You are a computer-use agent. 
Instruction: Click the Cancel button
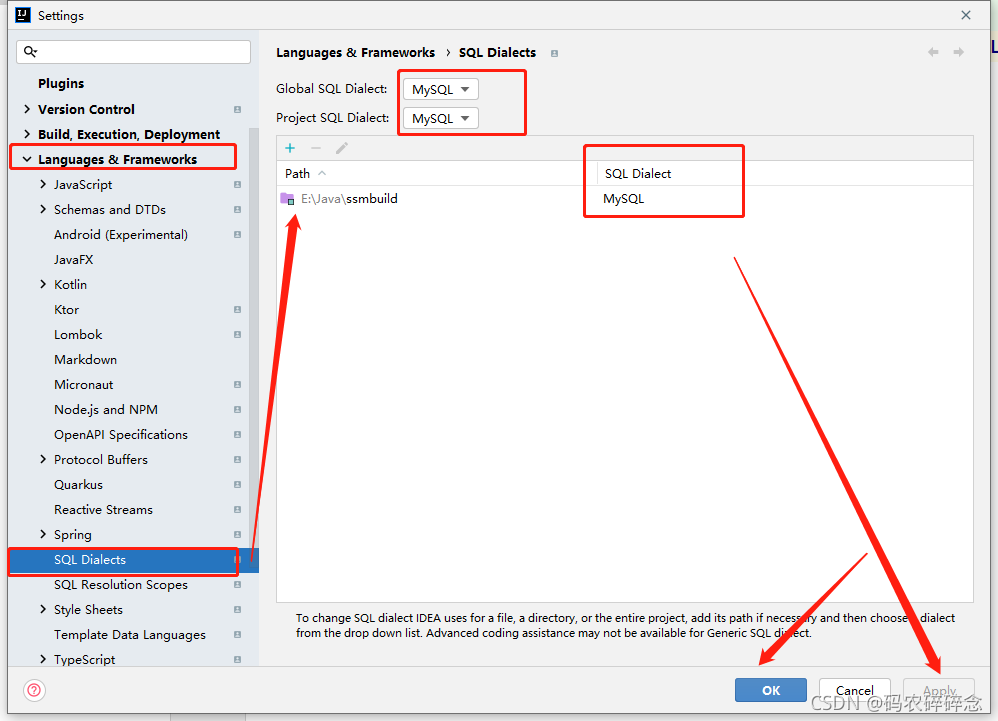[854, 690]
